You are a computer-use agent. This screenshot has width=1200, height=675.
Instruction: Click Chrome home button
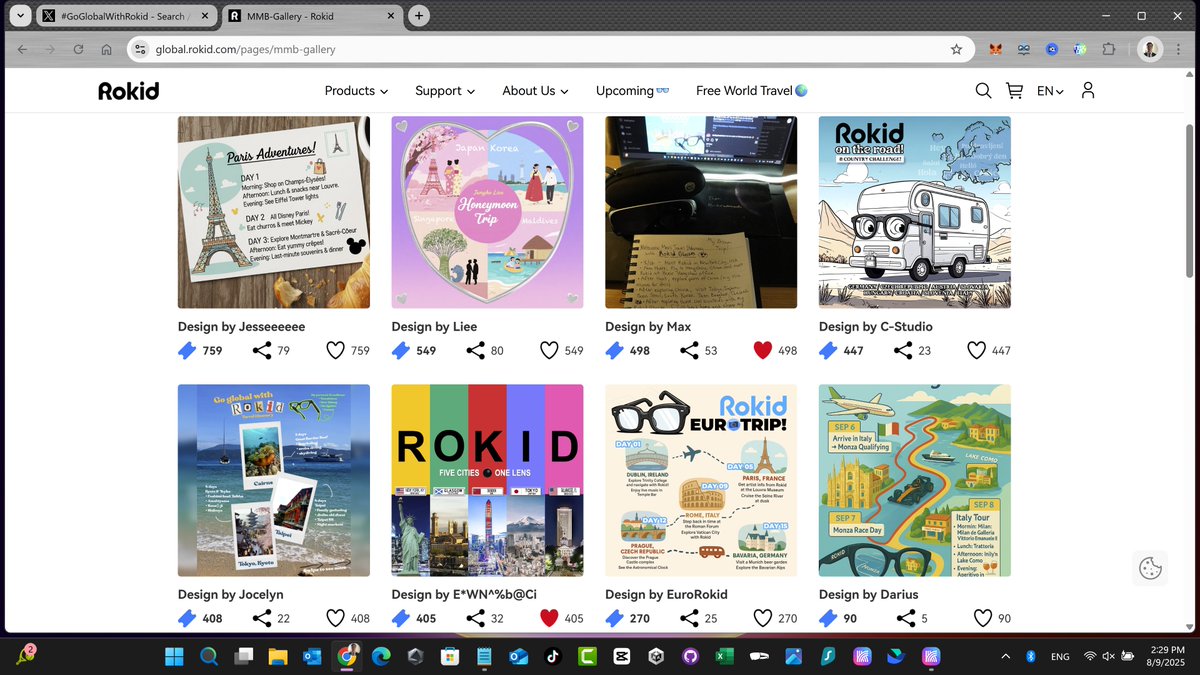[x=106, y=49]
